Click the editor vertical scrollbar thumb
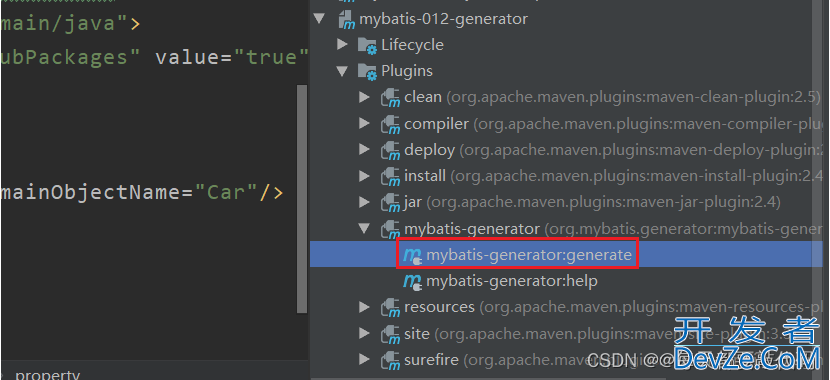The height and width of the screenshot is (380, 830). pyautogui.click(x=302, y=198)
